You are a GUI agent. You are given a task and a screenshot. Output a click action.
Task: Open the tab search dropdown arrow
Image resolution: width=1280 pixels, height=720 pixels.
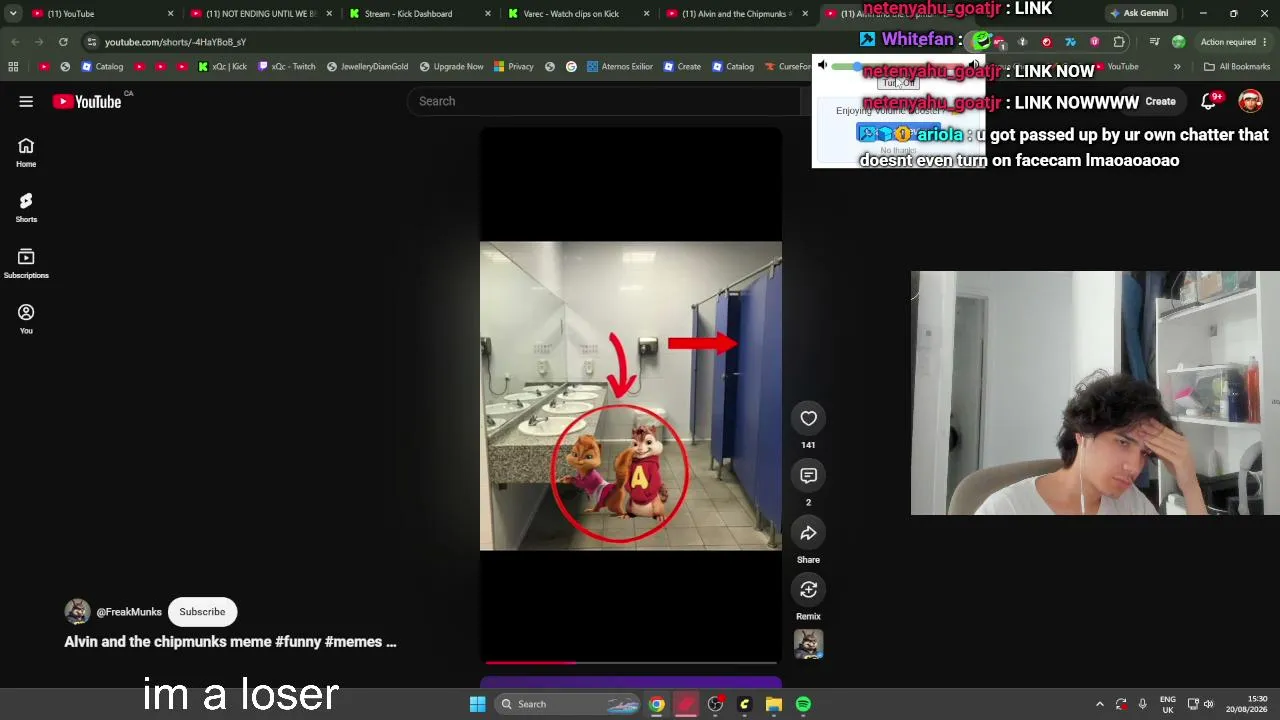(x=13, y=13)
